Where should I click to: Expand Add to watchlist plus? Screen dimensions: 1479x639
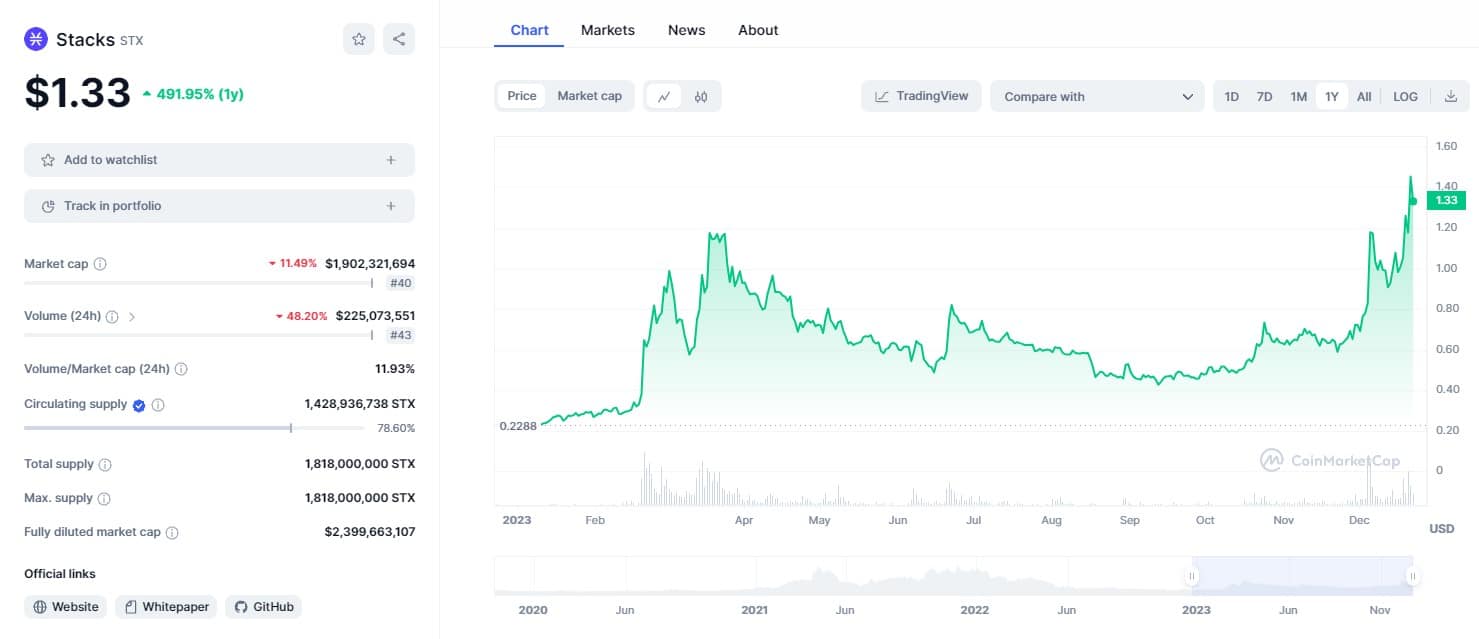(x=391, y=160)
